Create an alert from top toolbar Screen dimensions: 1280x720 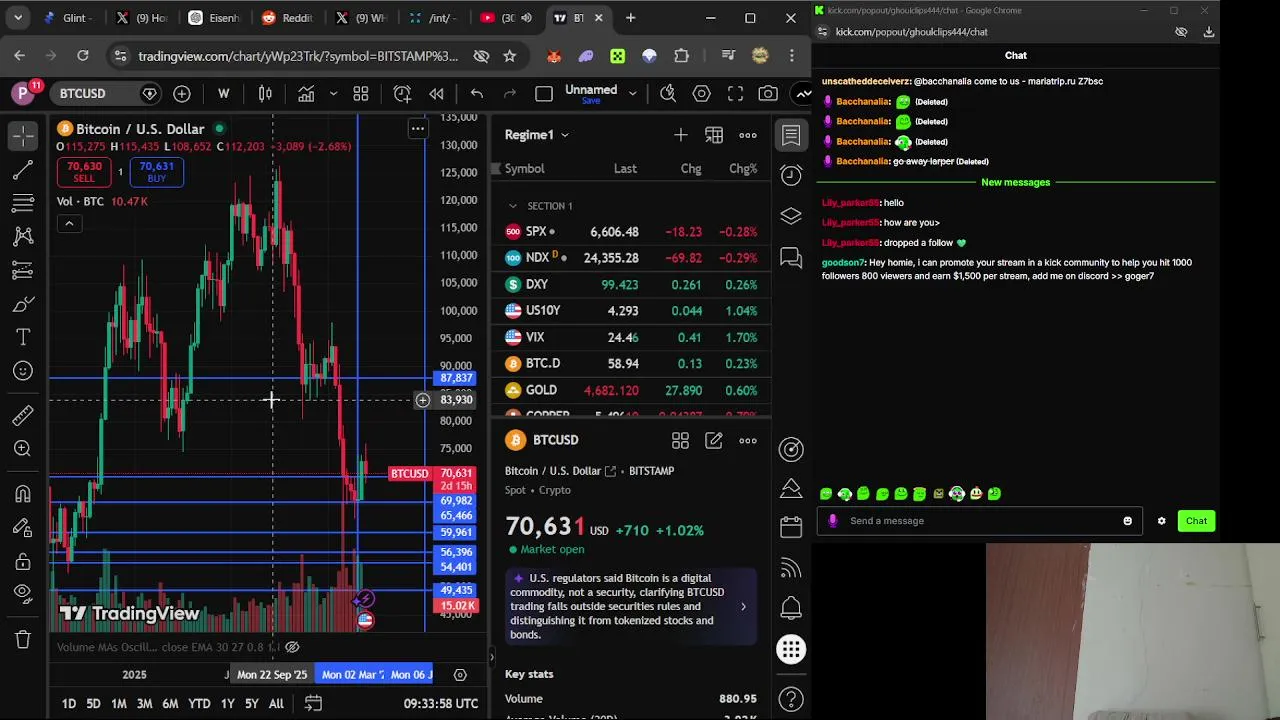click(402, 93)
